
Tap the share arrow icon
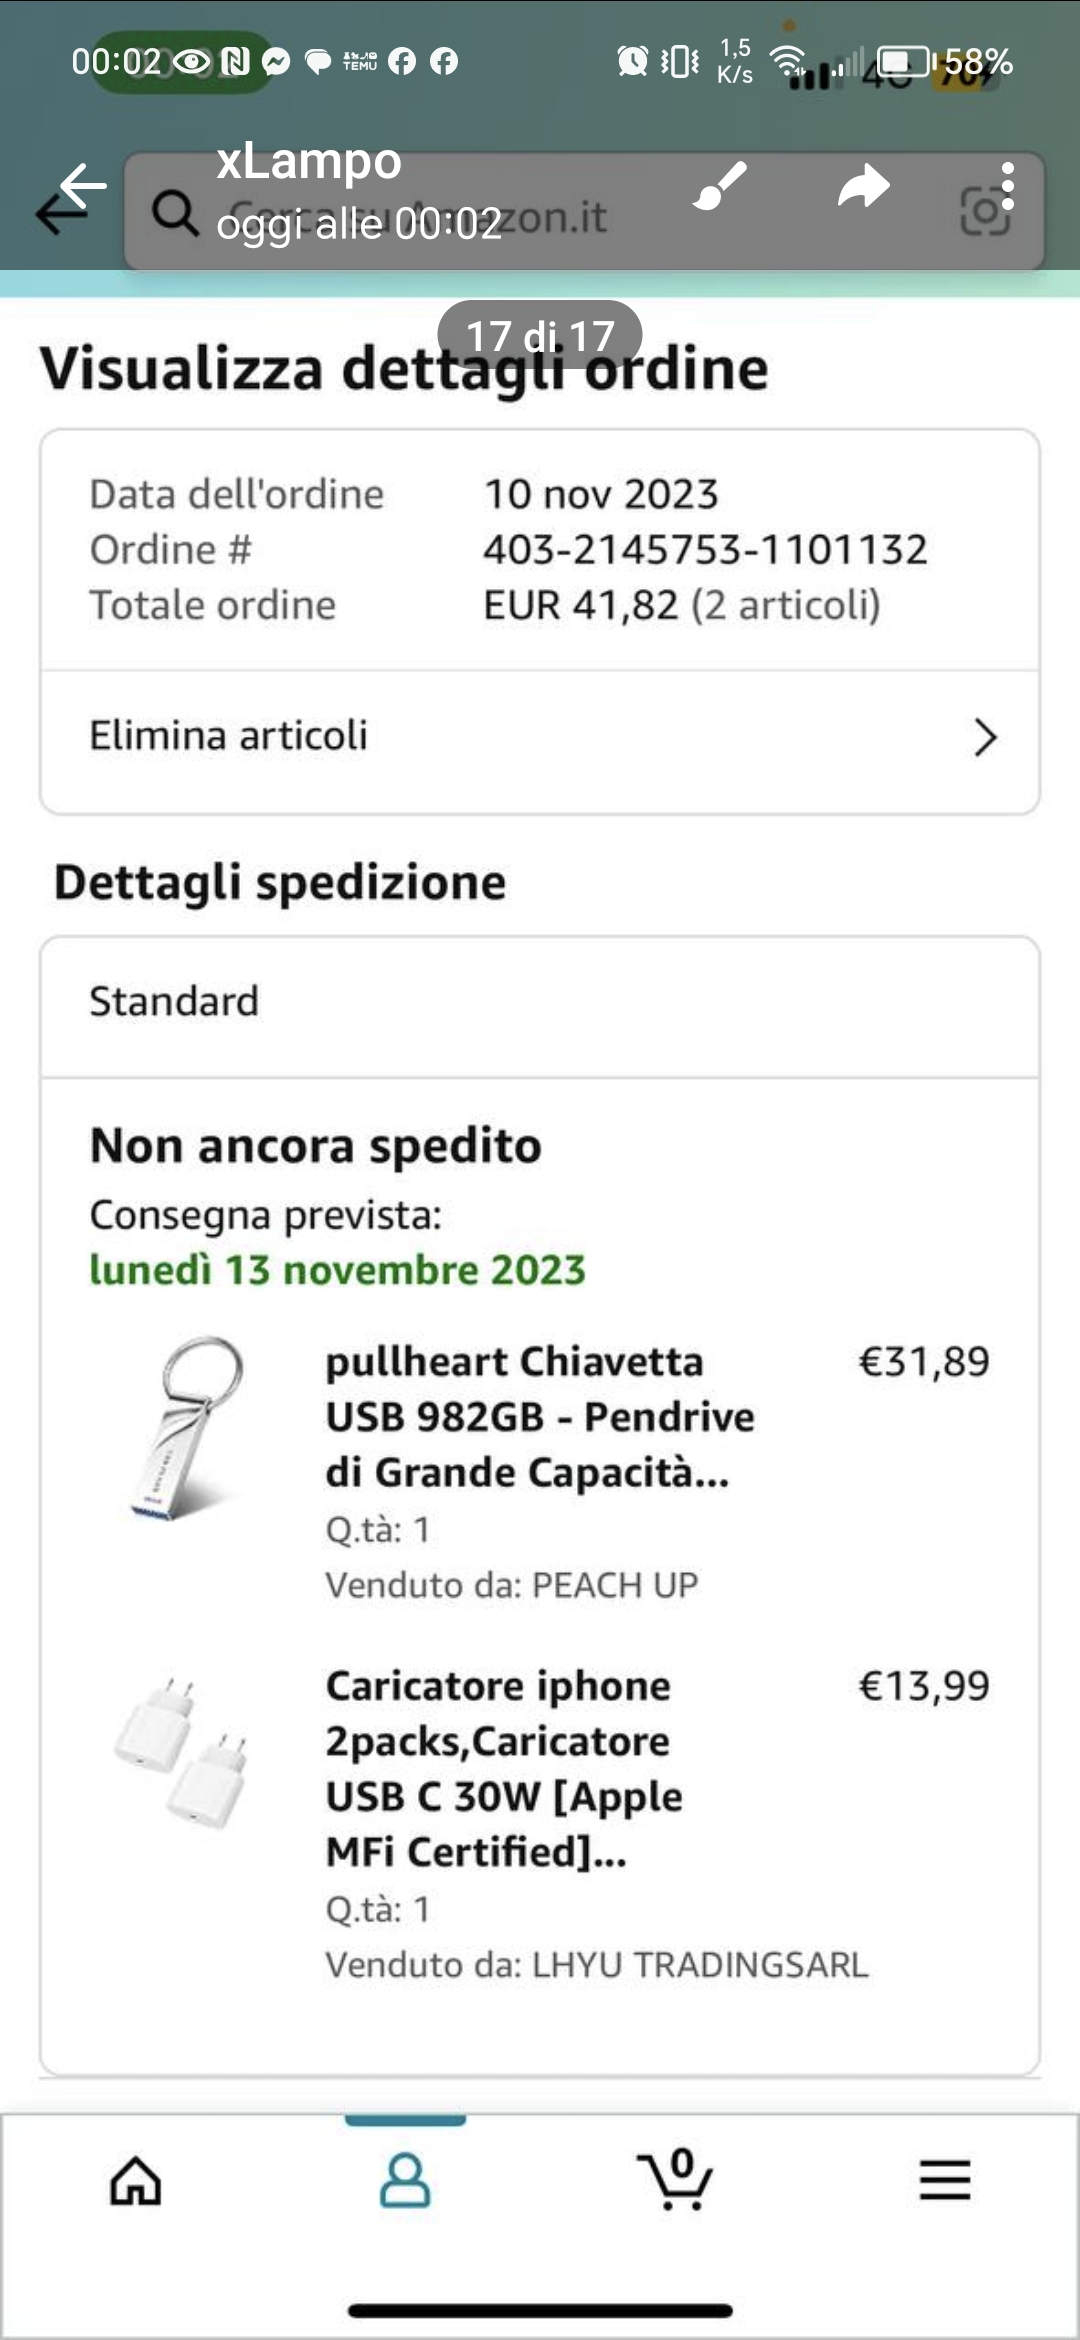point(863,186)
